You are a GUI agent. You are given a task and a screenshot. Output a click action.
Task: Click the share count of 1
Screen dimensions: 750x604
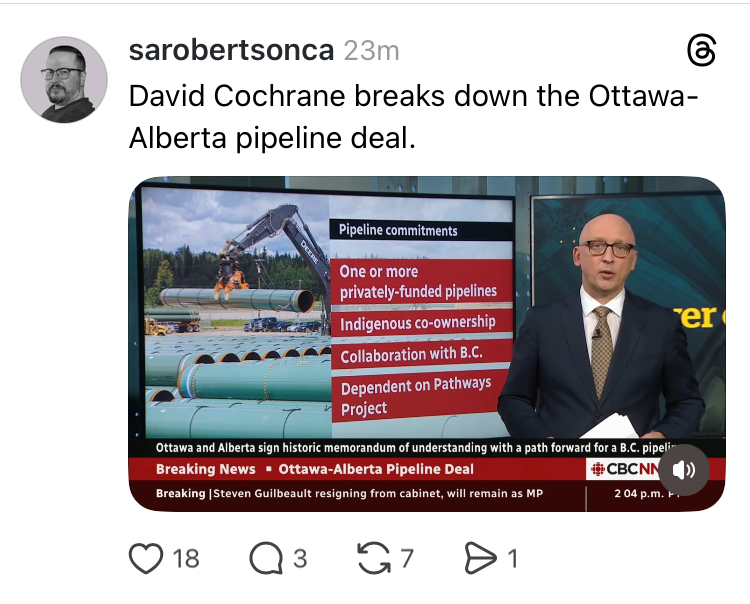click(x=513, y=559)
